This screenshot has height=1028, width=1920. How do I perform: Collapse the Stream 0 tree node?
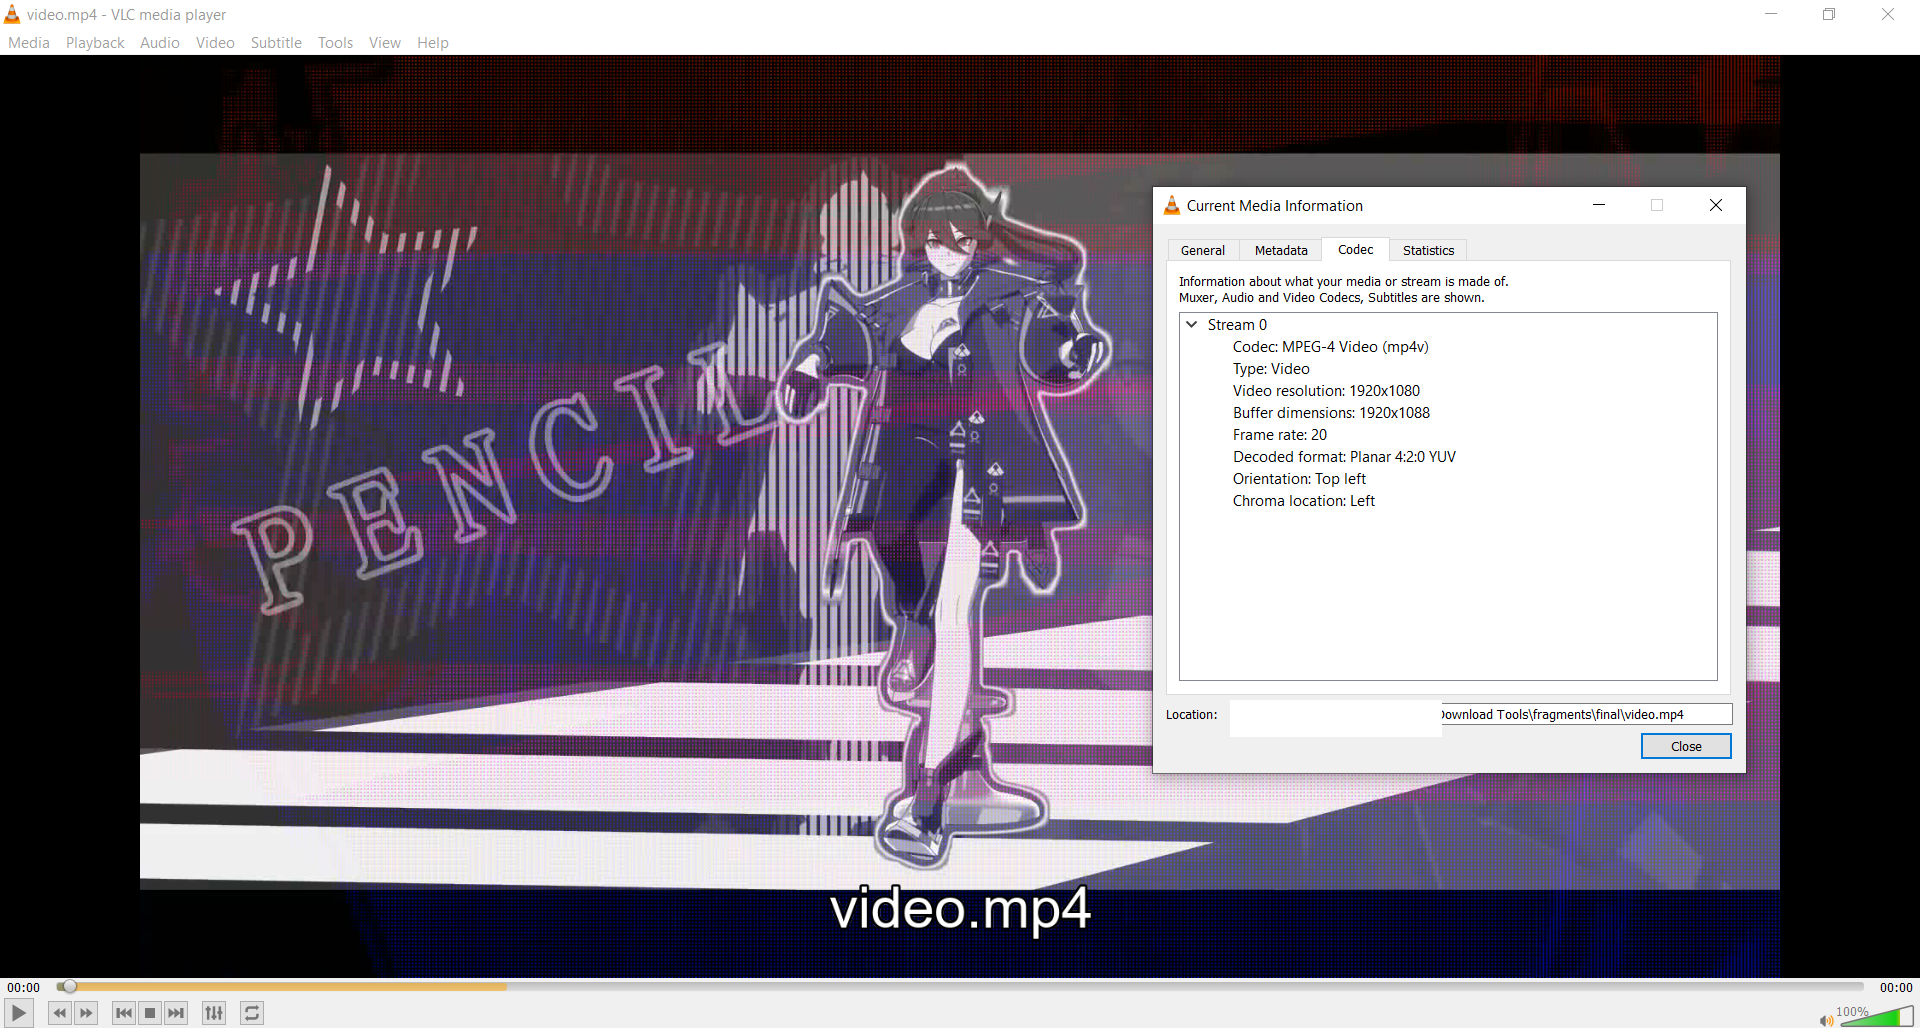1192,325
